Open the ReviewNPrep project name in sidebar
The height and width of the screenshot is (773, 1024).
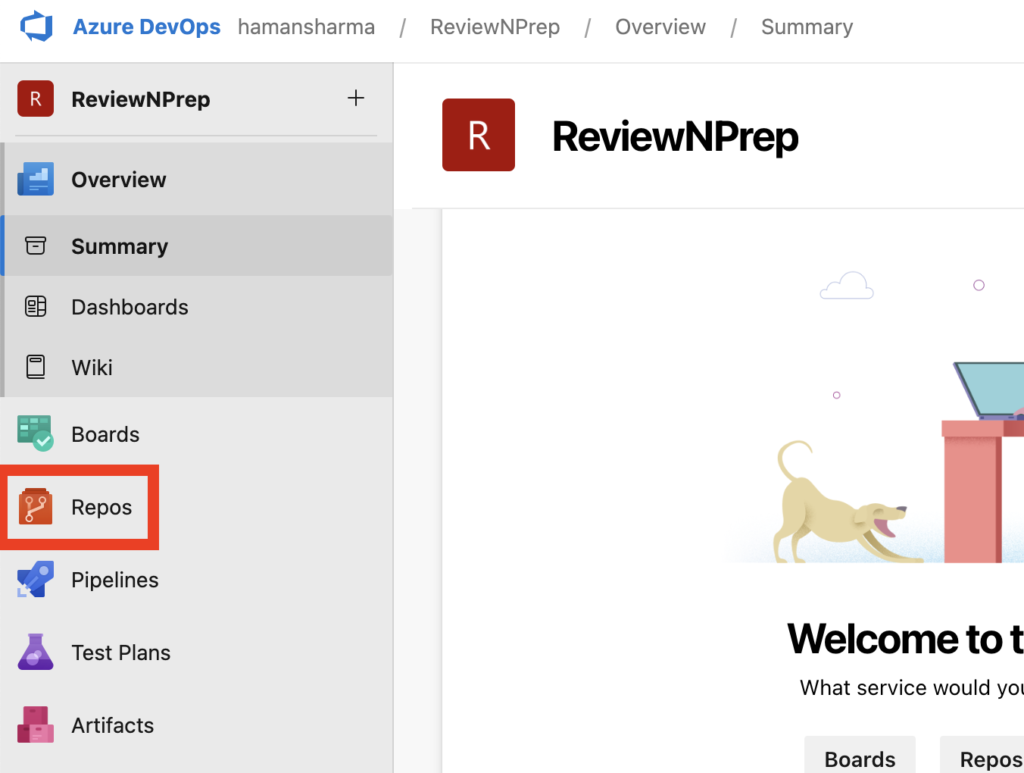tap(140, 99)
